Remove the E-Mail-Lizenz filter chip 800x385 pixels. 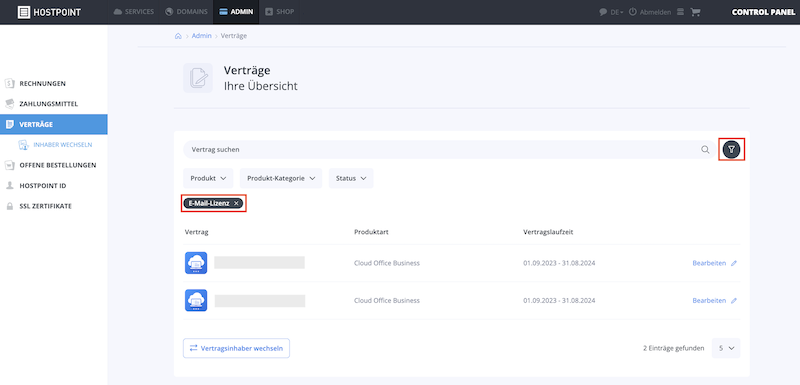click(x=236, y=203)
